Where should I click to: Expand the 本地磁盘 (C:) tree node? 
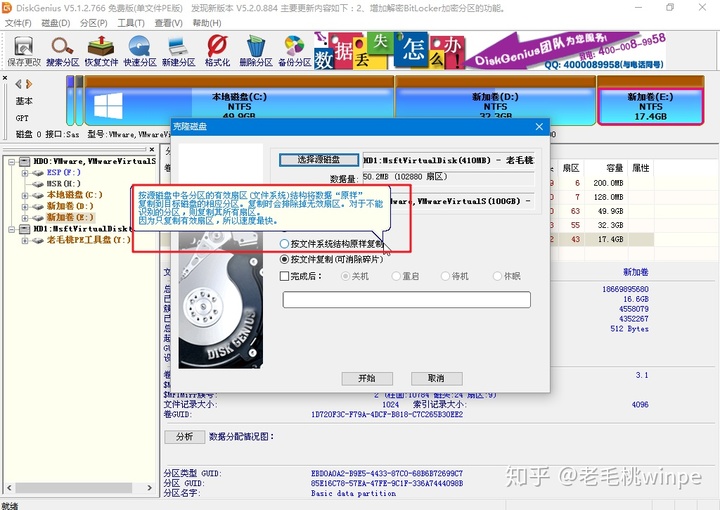tap(25, 196)
